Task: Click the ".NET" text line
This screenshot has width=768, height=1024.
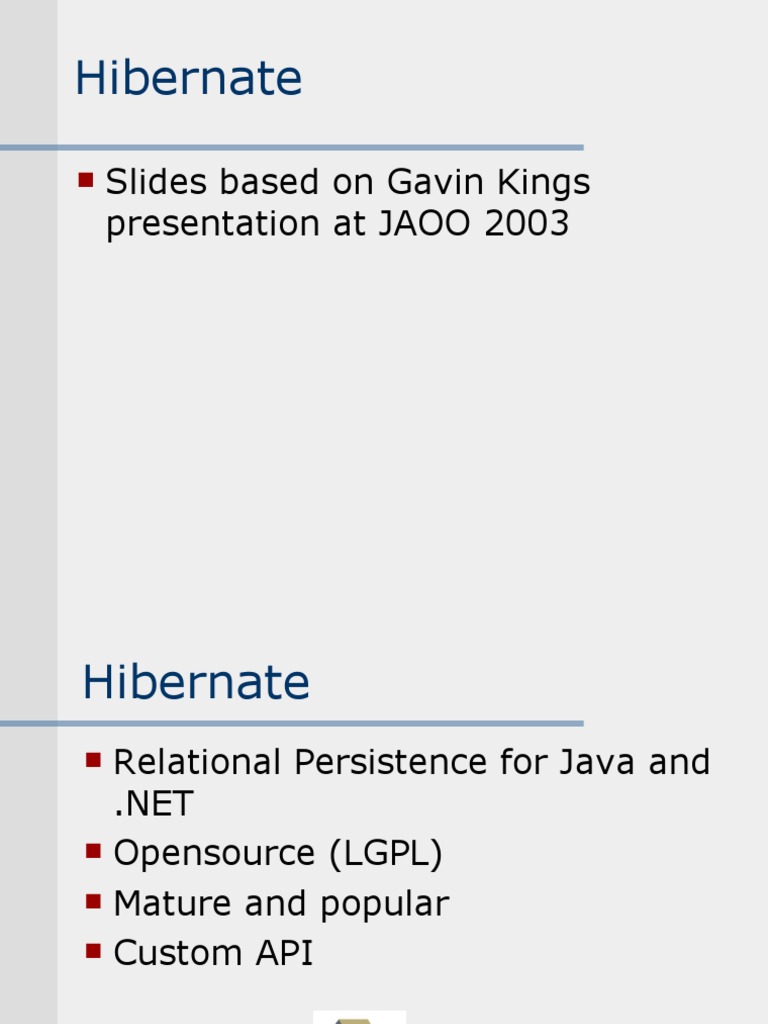Action: (x=153, y=803)
